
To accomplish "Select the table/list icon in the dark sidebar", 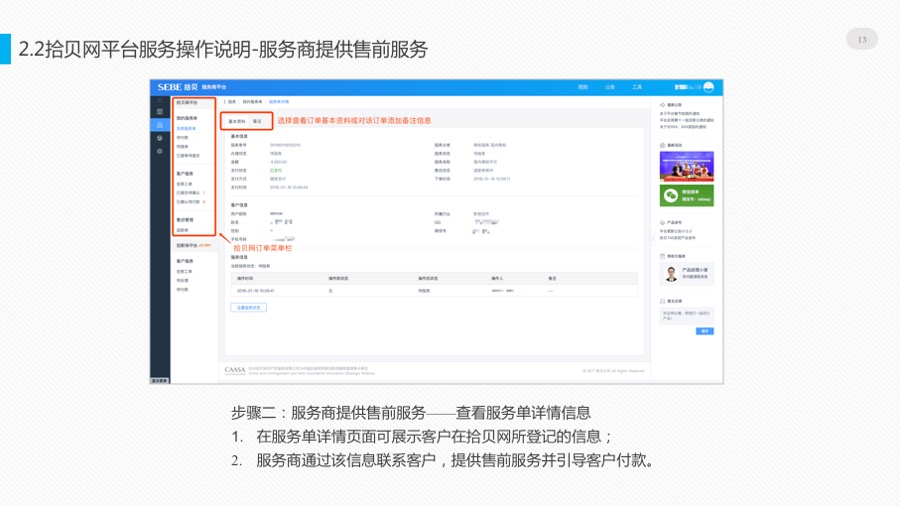I will (160, 111).
